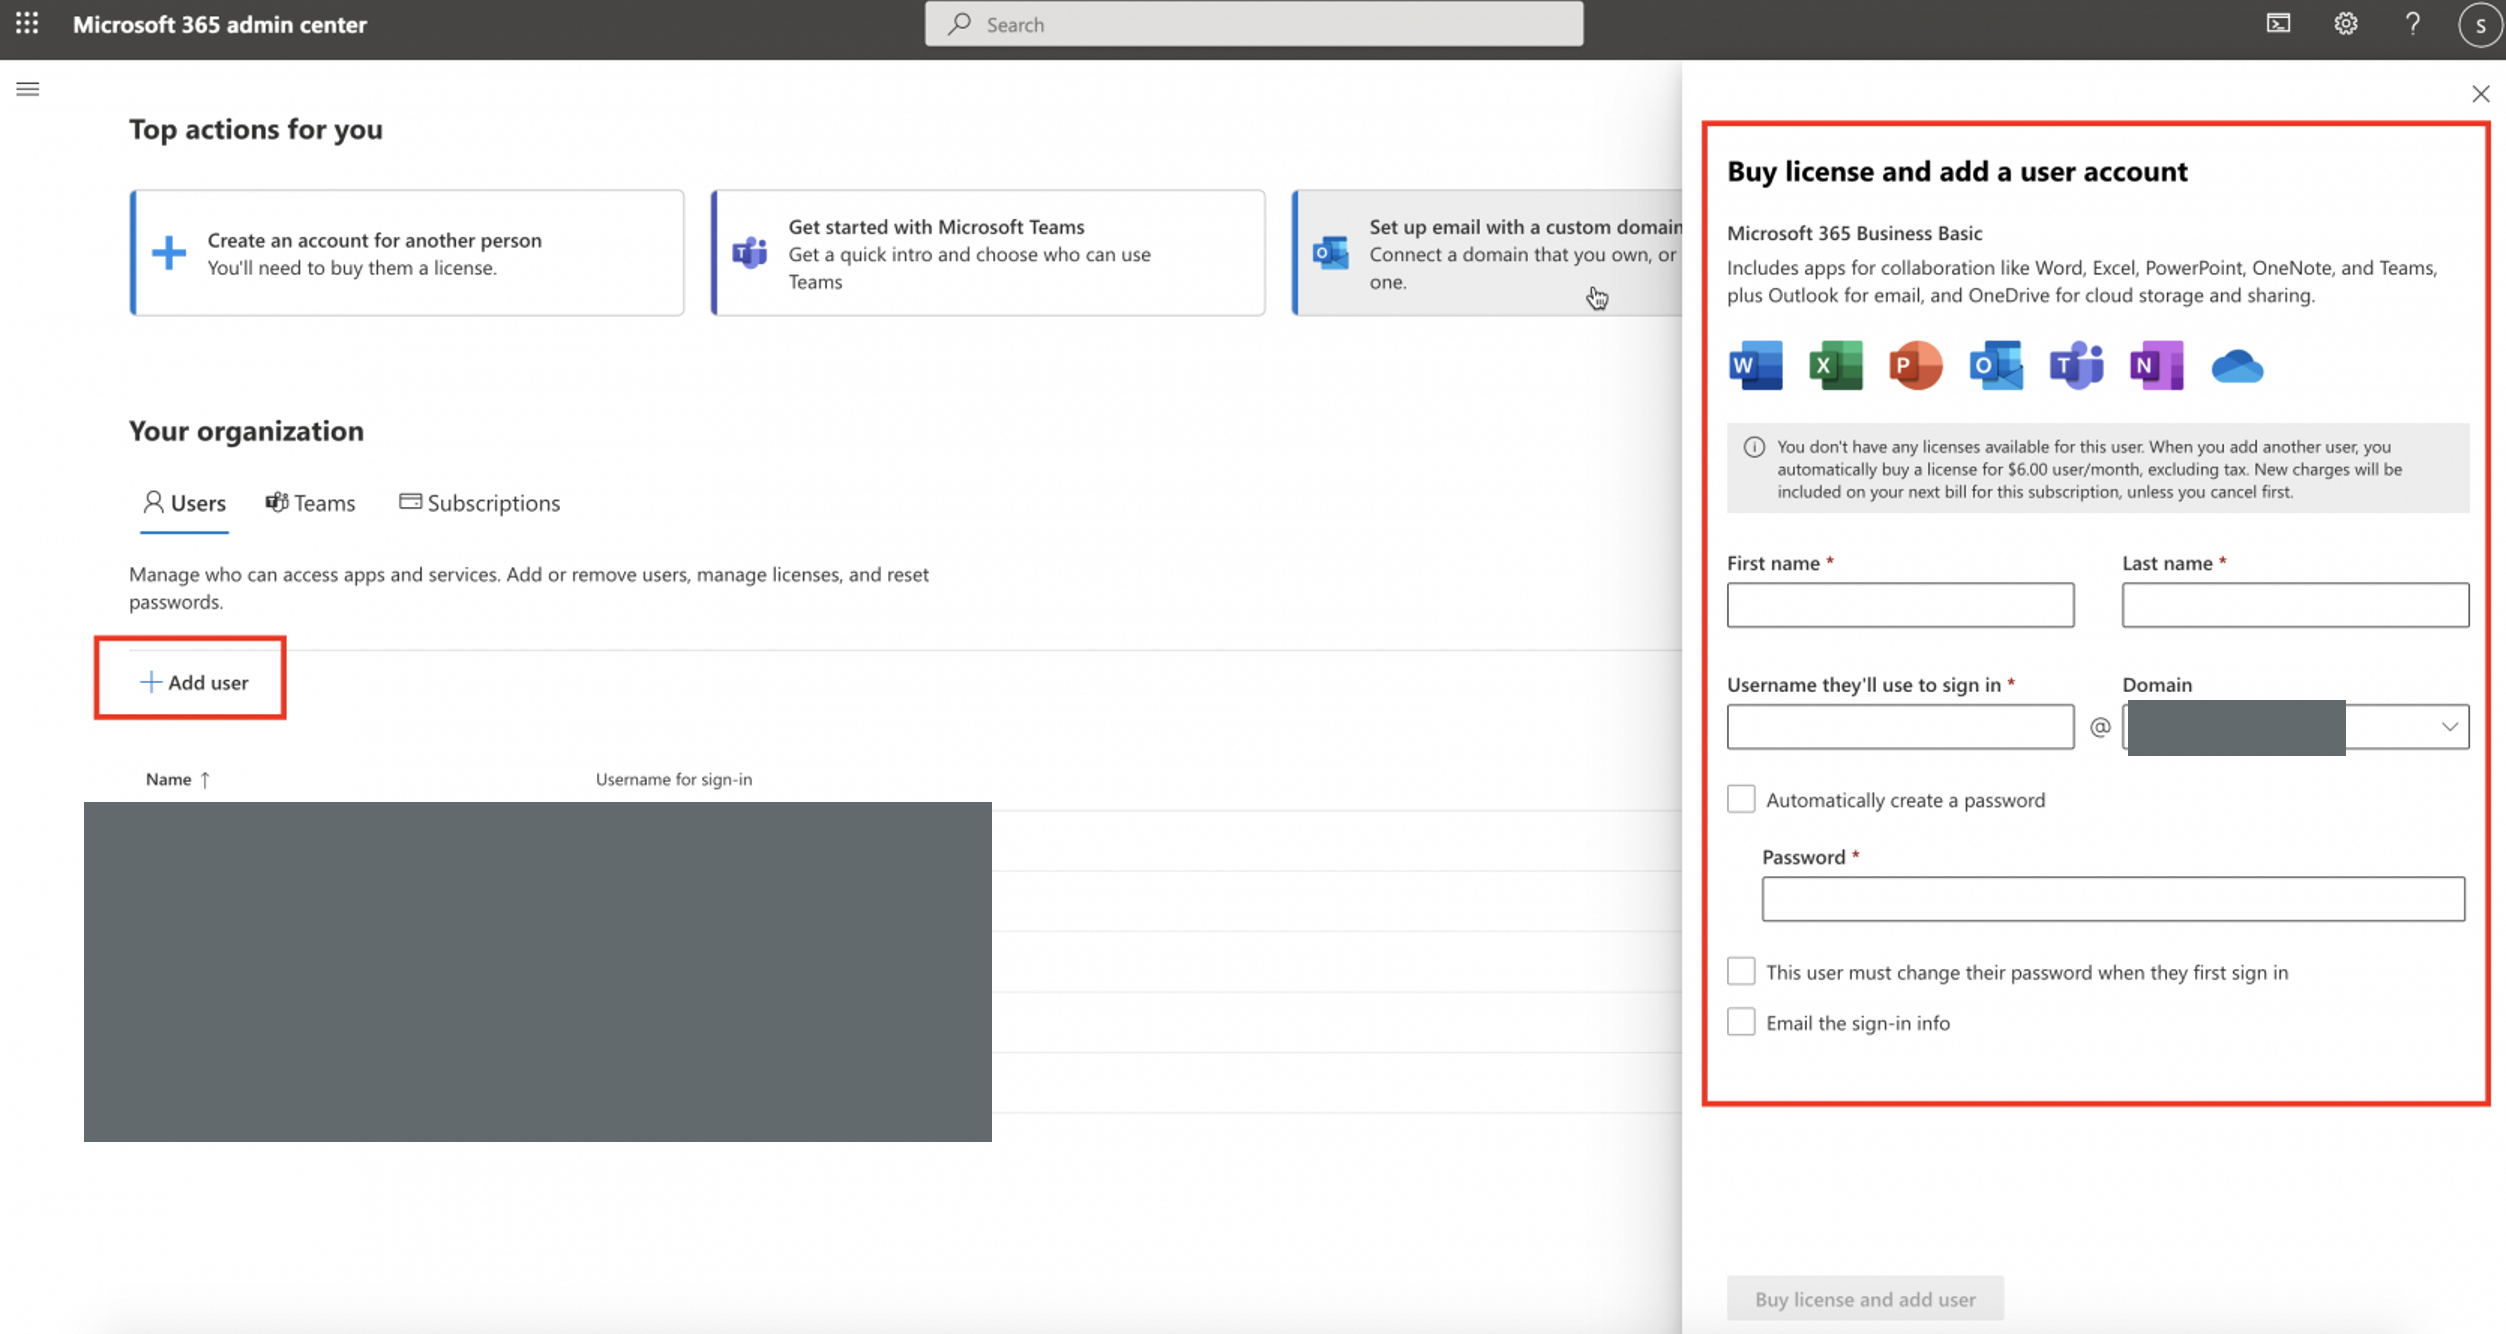This screenshot has width=2506, height=1334.
Task: Click the Add user button
Action: coord(192,683)
